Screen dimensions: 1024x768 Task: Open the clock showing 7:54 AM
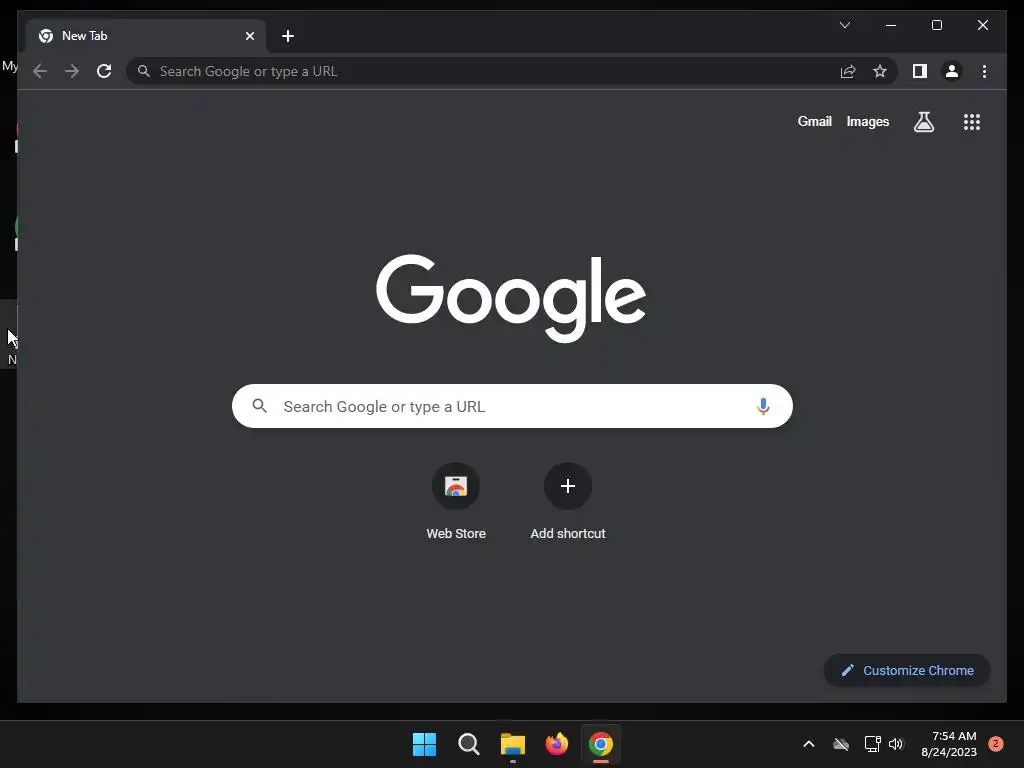[949, 744]
